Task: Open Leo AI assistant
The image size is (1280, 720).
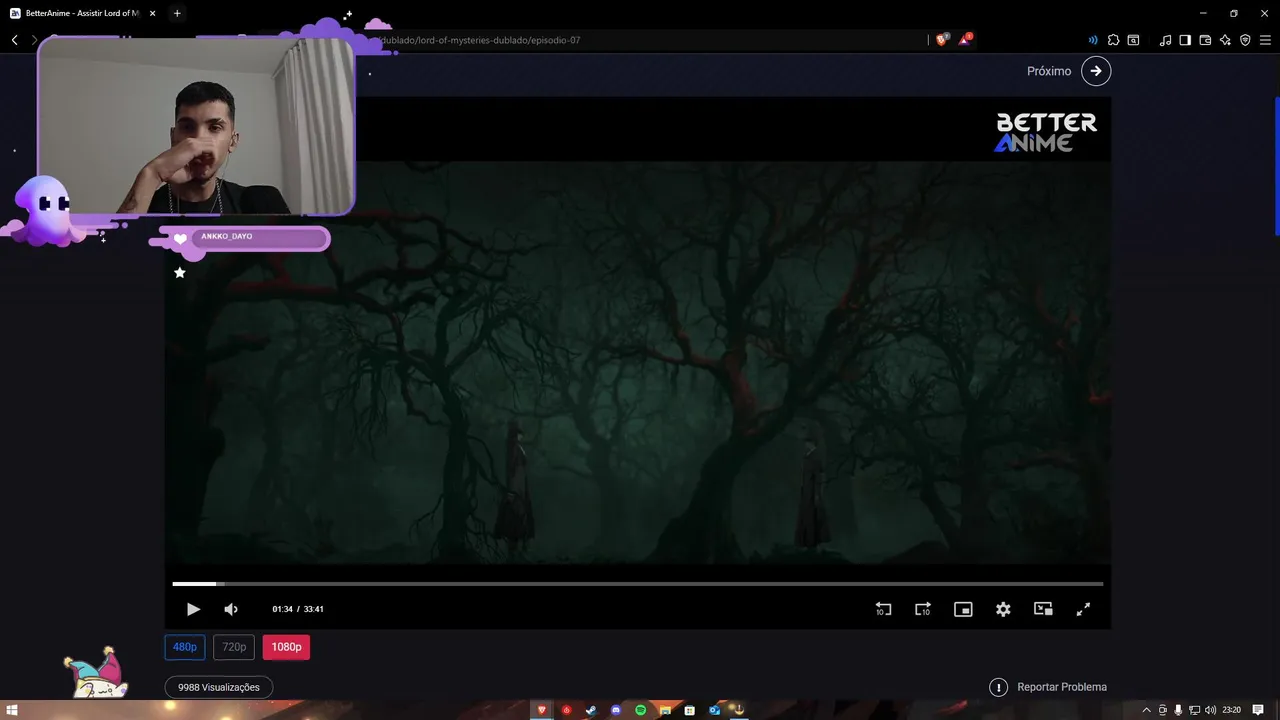Action: (x=1225, y=40)
